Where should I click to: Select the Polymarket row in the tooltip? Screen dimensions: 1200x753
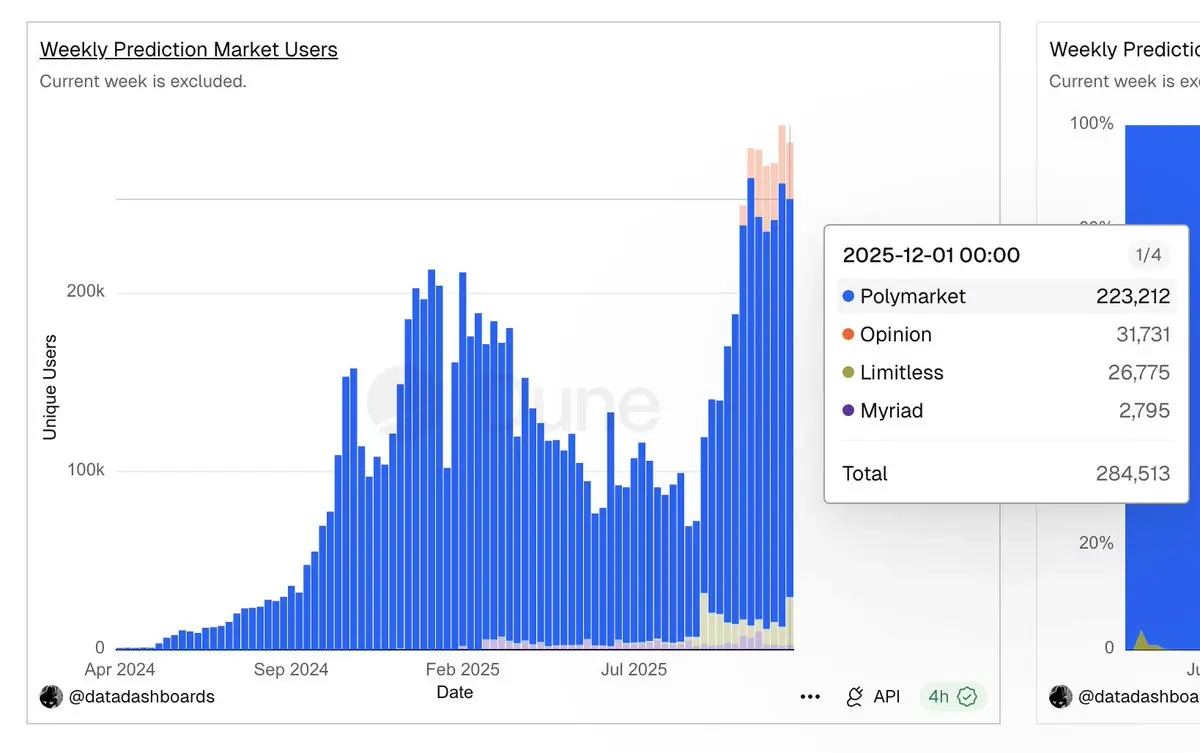[1006, 296]
